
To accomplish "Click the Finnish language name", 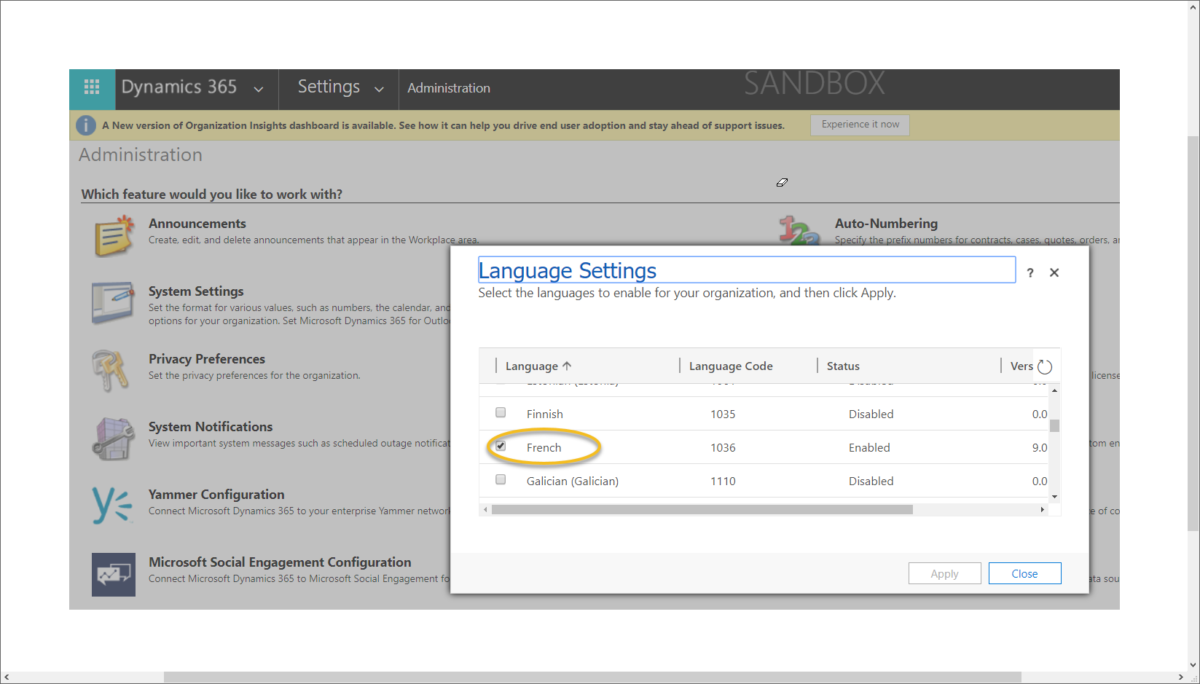I will 545,413.
